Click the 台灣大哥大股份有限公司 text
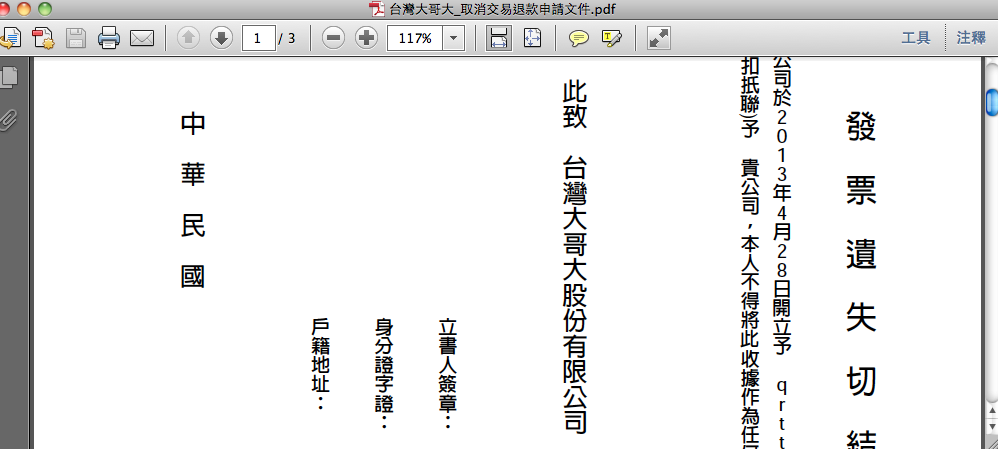Viewport: 998px width, 449px height. pyautogui.click(x=574, y=295)
